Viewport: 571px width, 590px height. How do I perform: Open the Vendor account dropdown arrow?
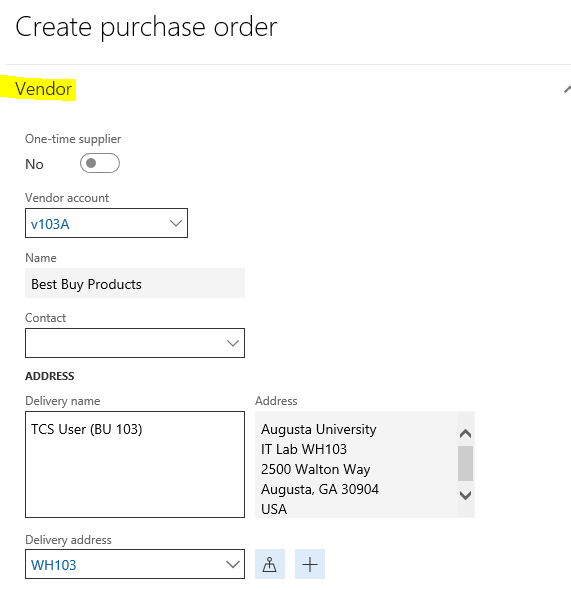[x=176, y=223]
